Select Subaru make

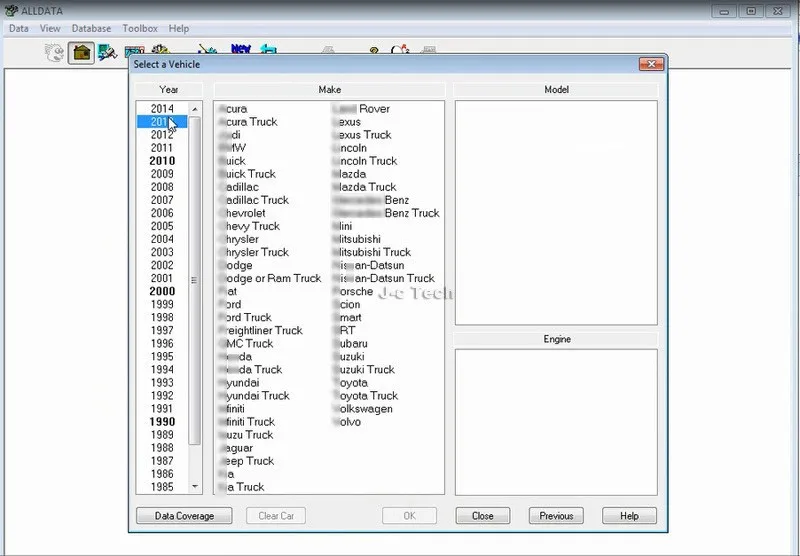[x=351, y=343]
